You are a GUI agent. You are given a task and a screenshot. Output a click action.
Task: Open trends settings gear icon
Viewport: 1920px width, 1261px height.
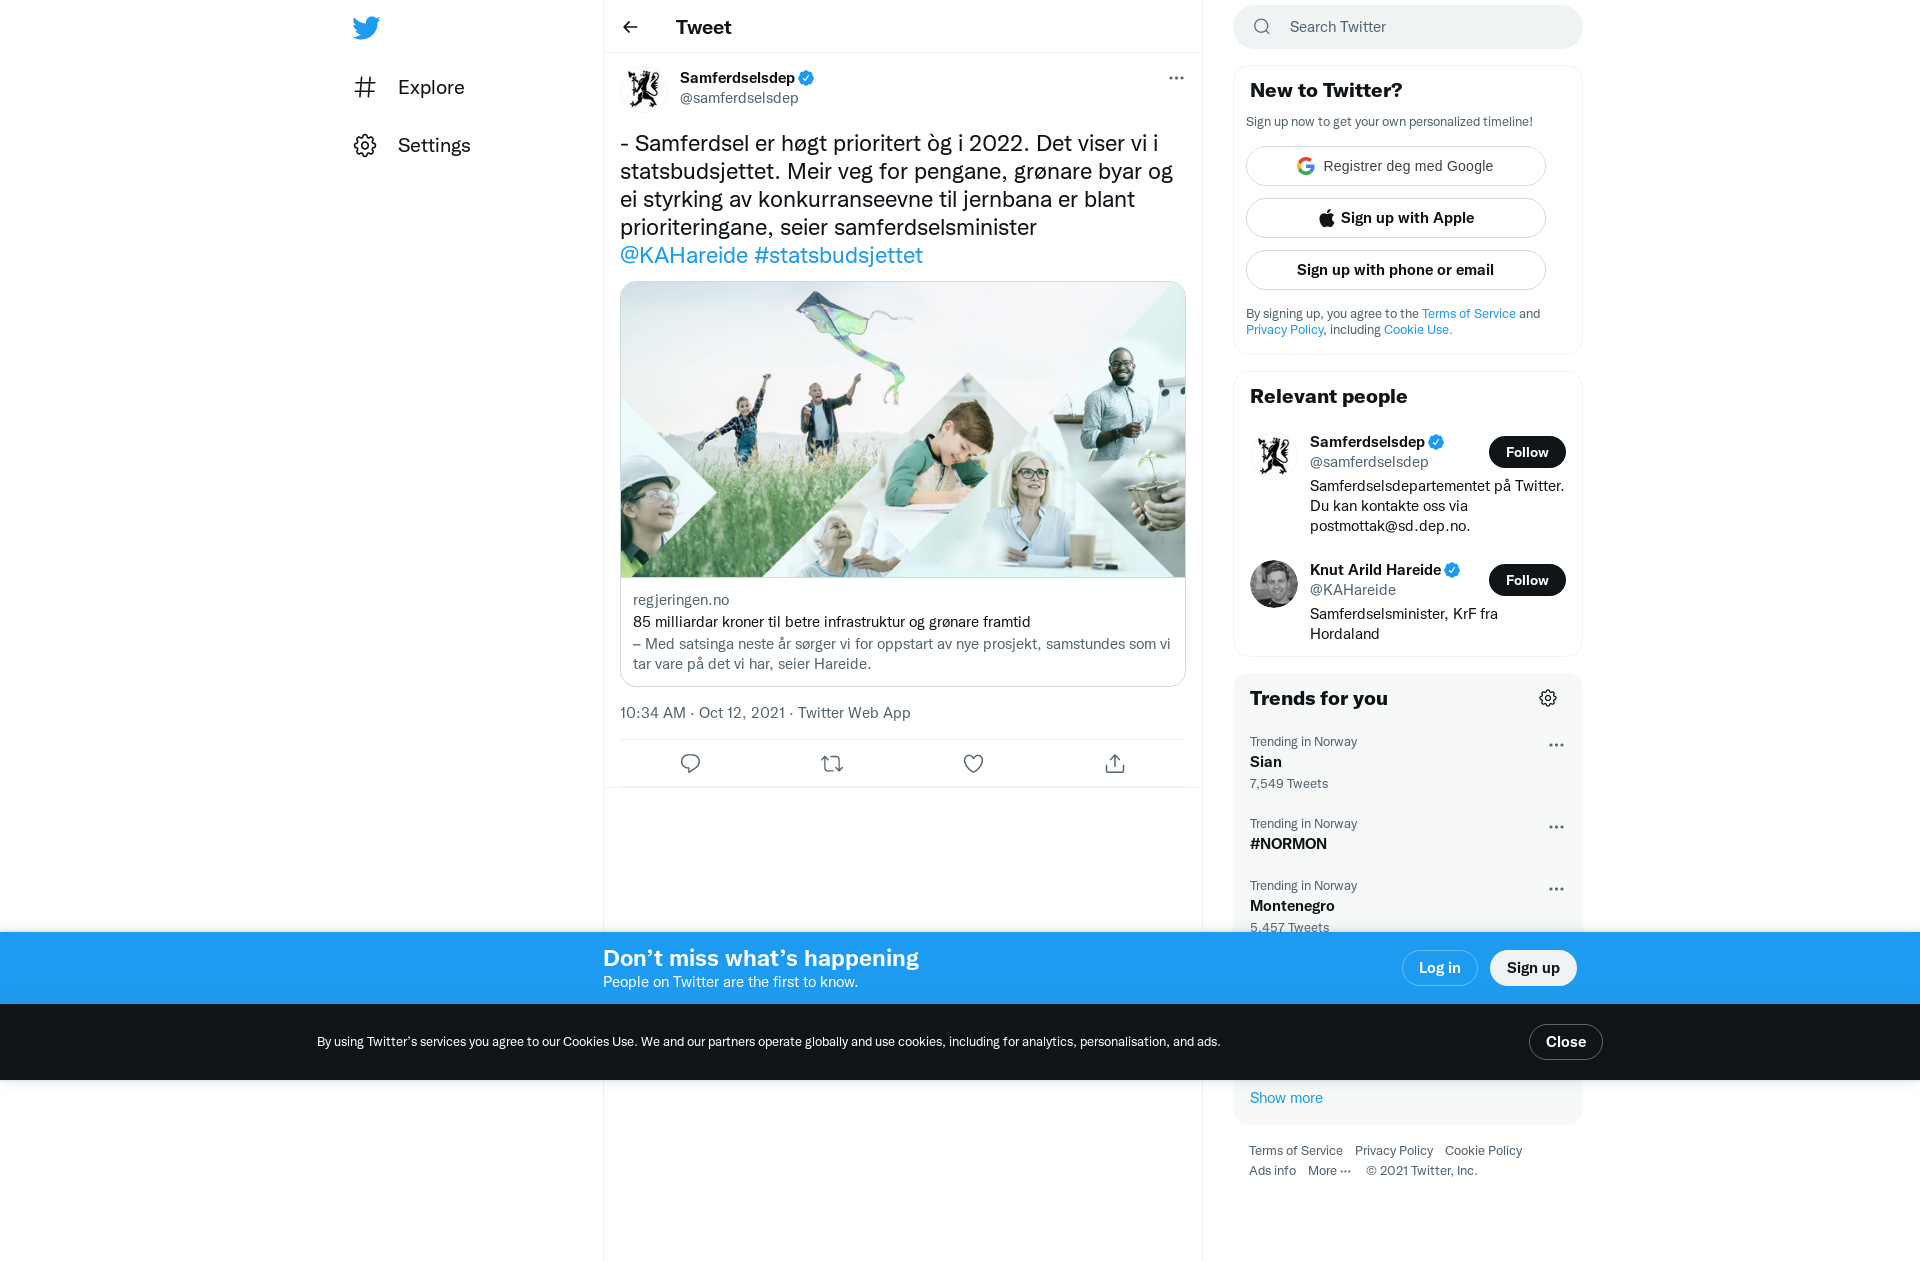(x=1548, y=698)
